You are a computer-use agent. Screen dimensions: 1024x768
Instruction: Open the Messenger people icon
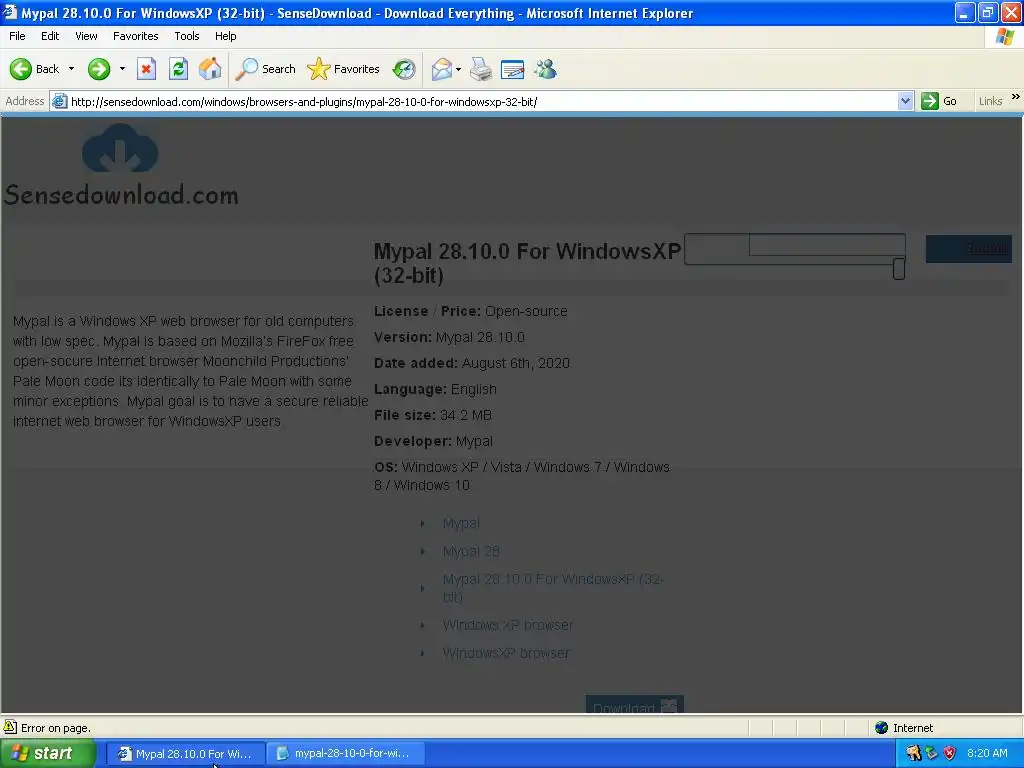(545, 69)
